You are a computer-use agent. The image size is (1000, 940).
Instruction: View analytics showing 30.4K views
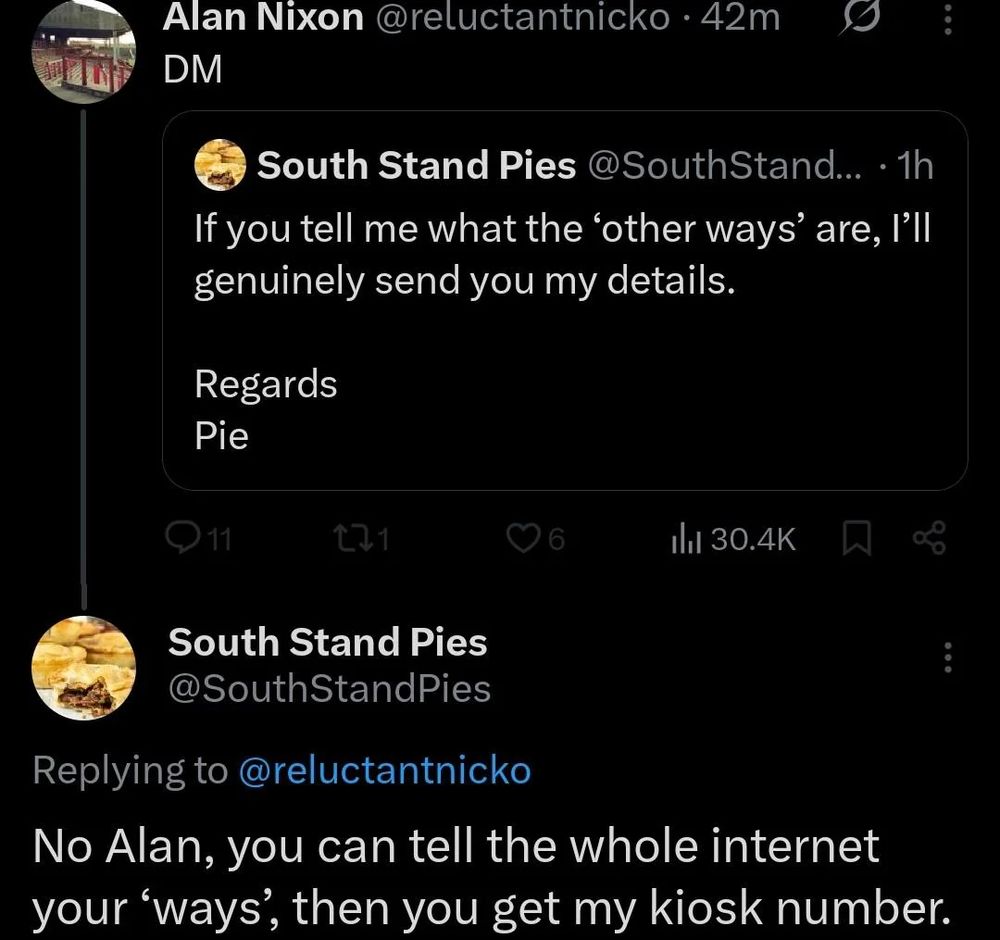click(683, 540)
